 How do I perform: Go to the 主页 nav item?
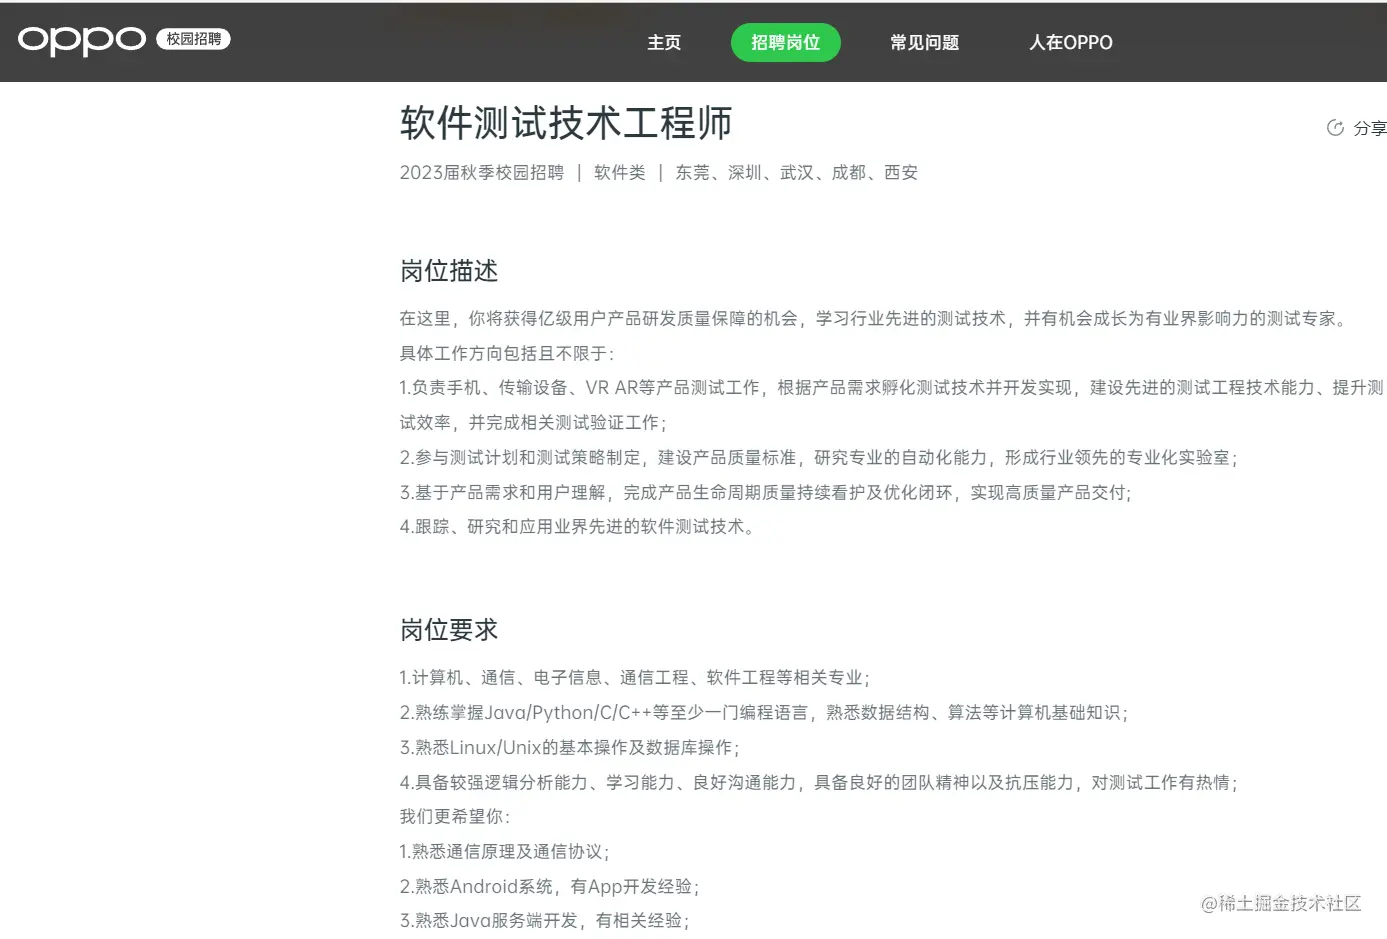coord(664,43)
